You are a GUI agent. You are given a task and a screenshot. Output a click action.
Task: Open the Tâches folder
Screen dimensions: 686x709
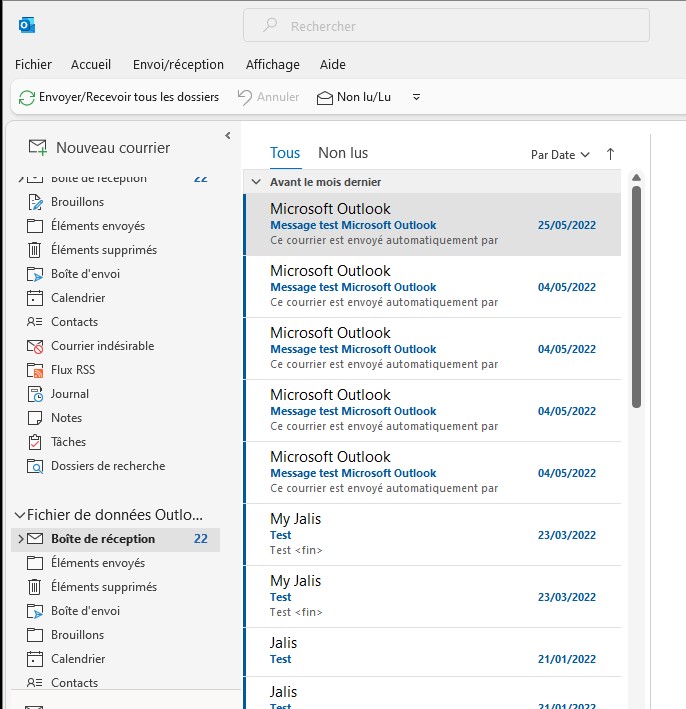click(68, 442)
